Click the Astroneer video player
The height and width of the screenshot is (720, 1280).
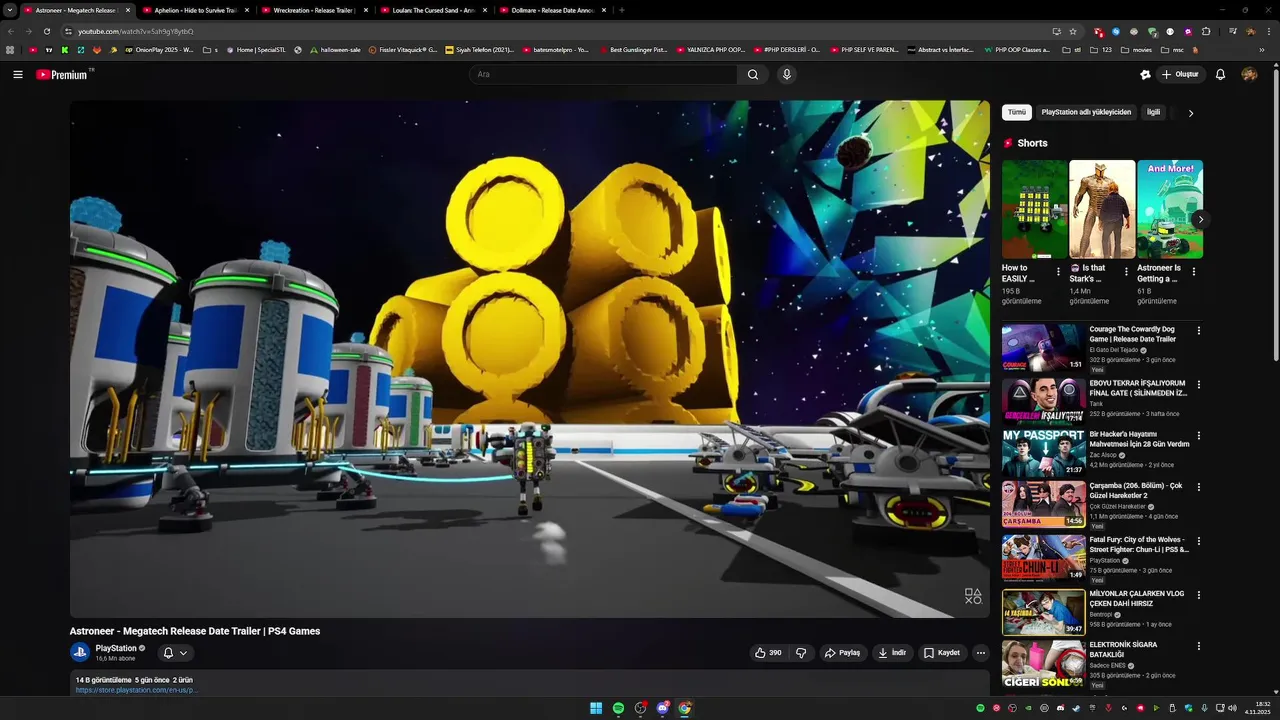[x=529, y=359]
